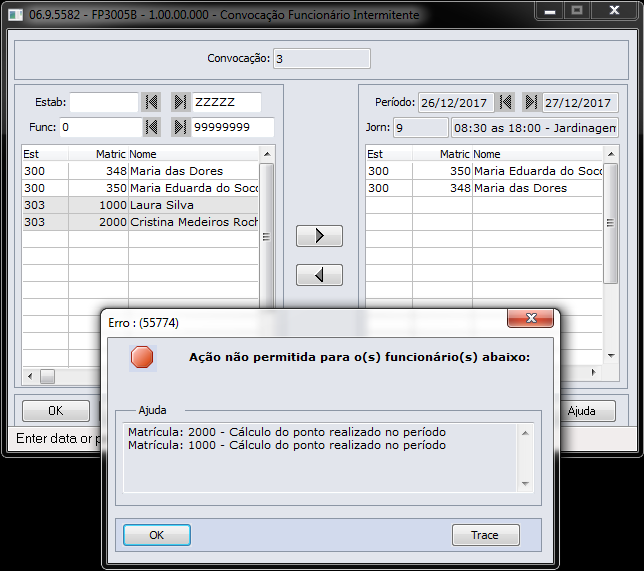Click the left list Nome column header
Screen dimensions: 644x571
[x=193, y=154]
